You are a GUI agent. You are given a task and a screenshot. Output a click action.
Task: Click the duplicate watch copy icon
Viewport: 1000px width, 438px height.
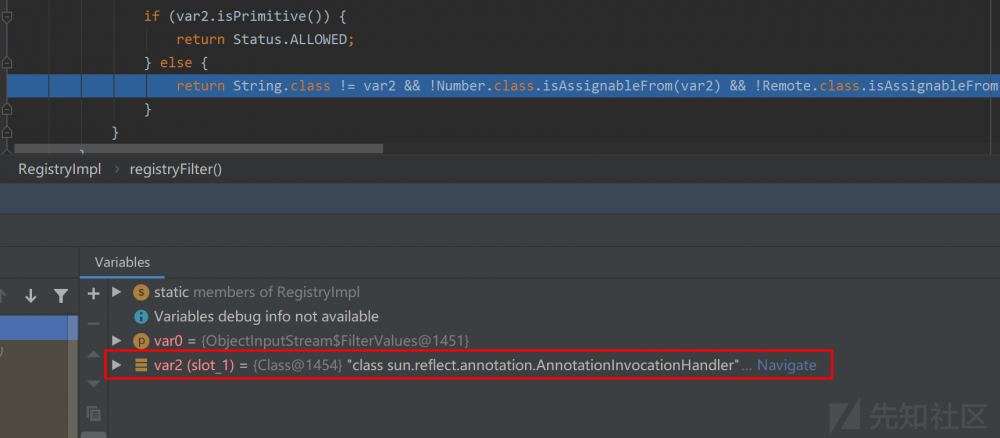click(94, 413)
